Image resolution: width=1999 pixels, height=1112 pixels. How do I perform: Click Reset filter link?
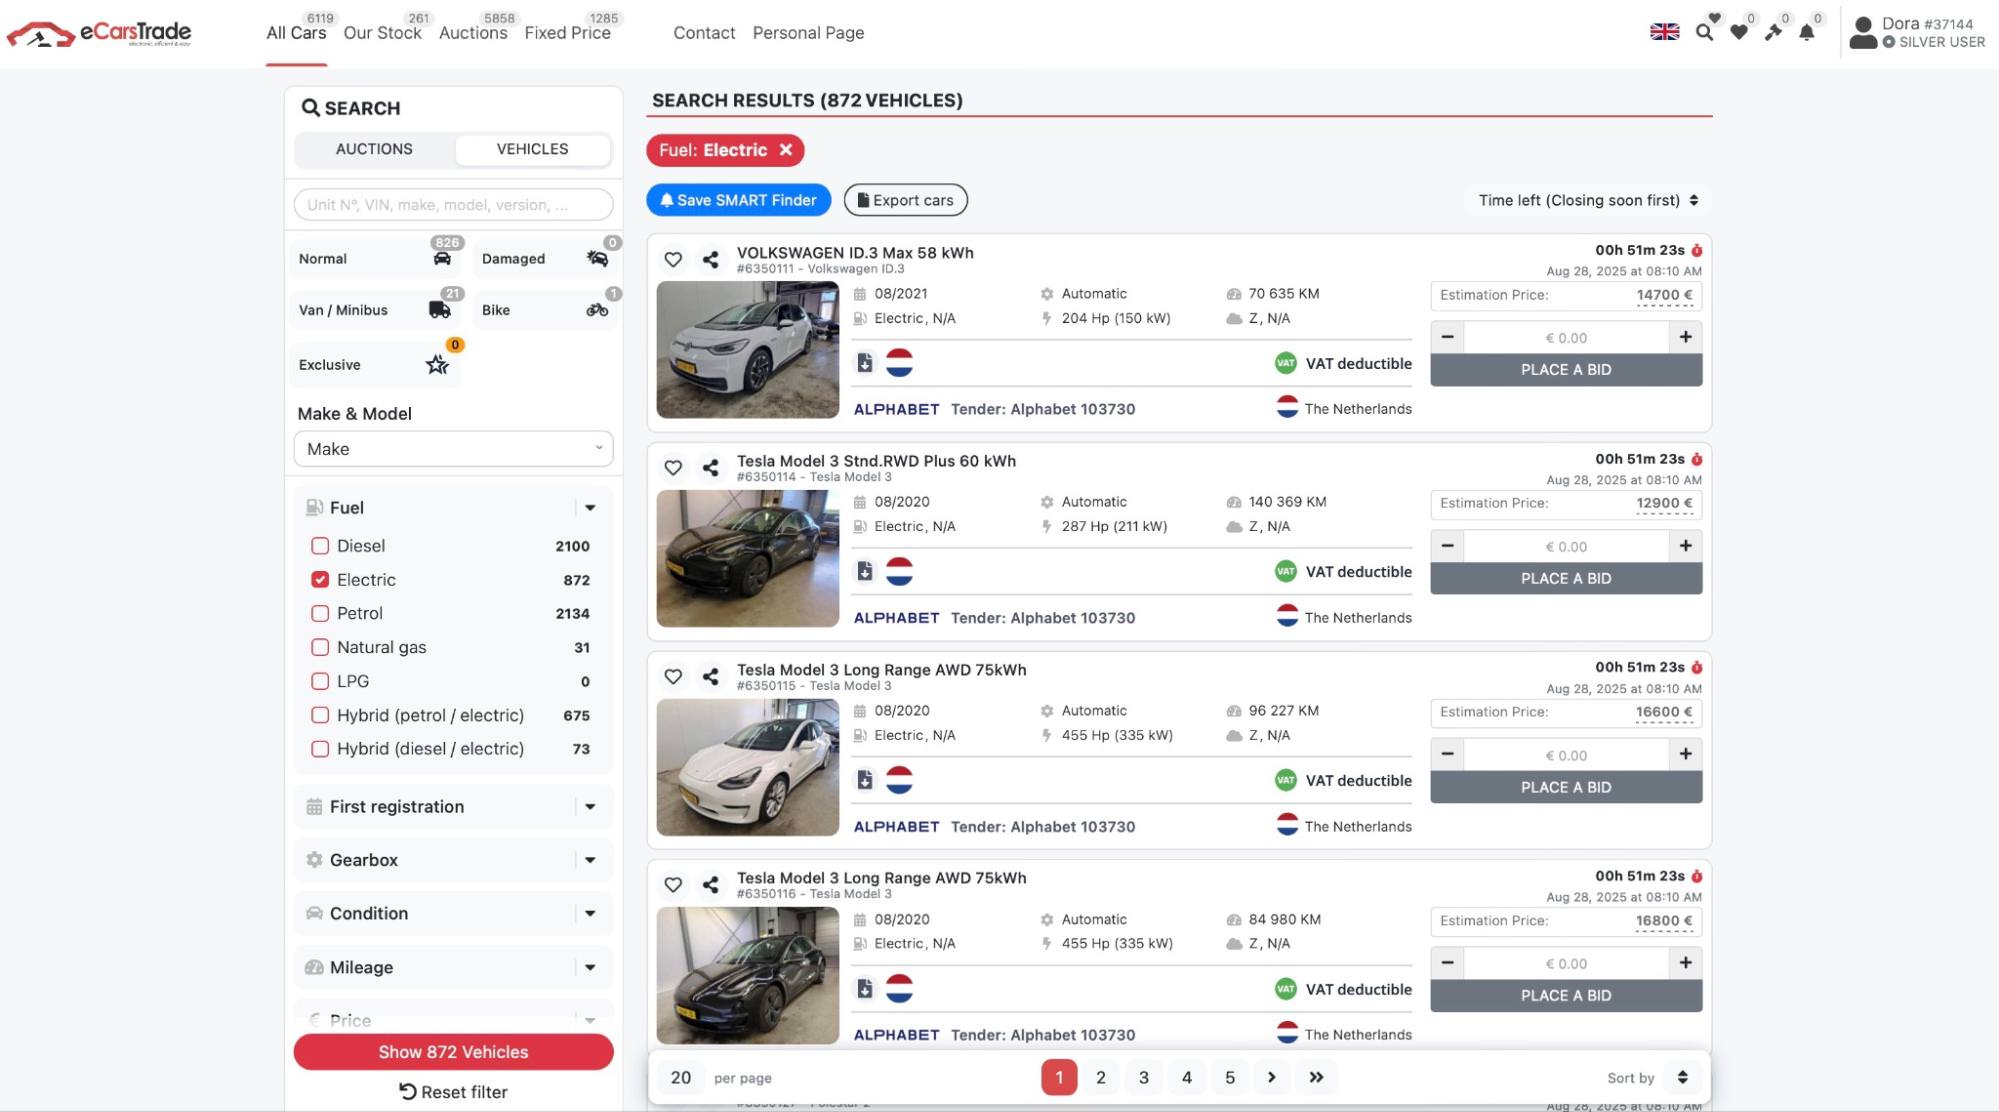[453, 1092]
